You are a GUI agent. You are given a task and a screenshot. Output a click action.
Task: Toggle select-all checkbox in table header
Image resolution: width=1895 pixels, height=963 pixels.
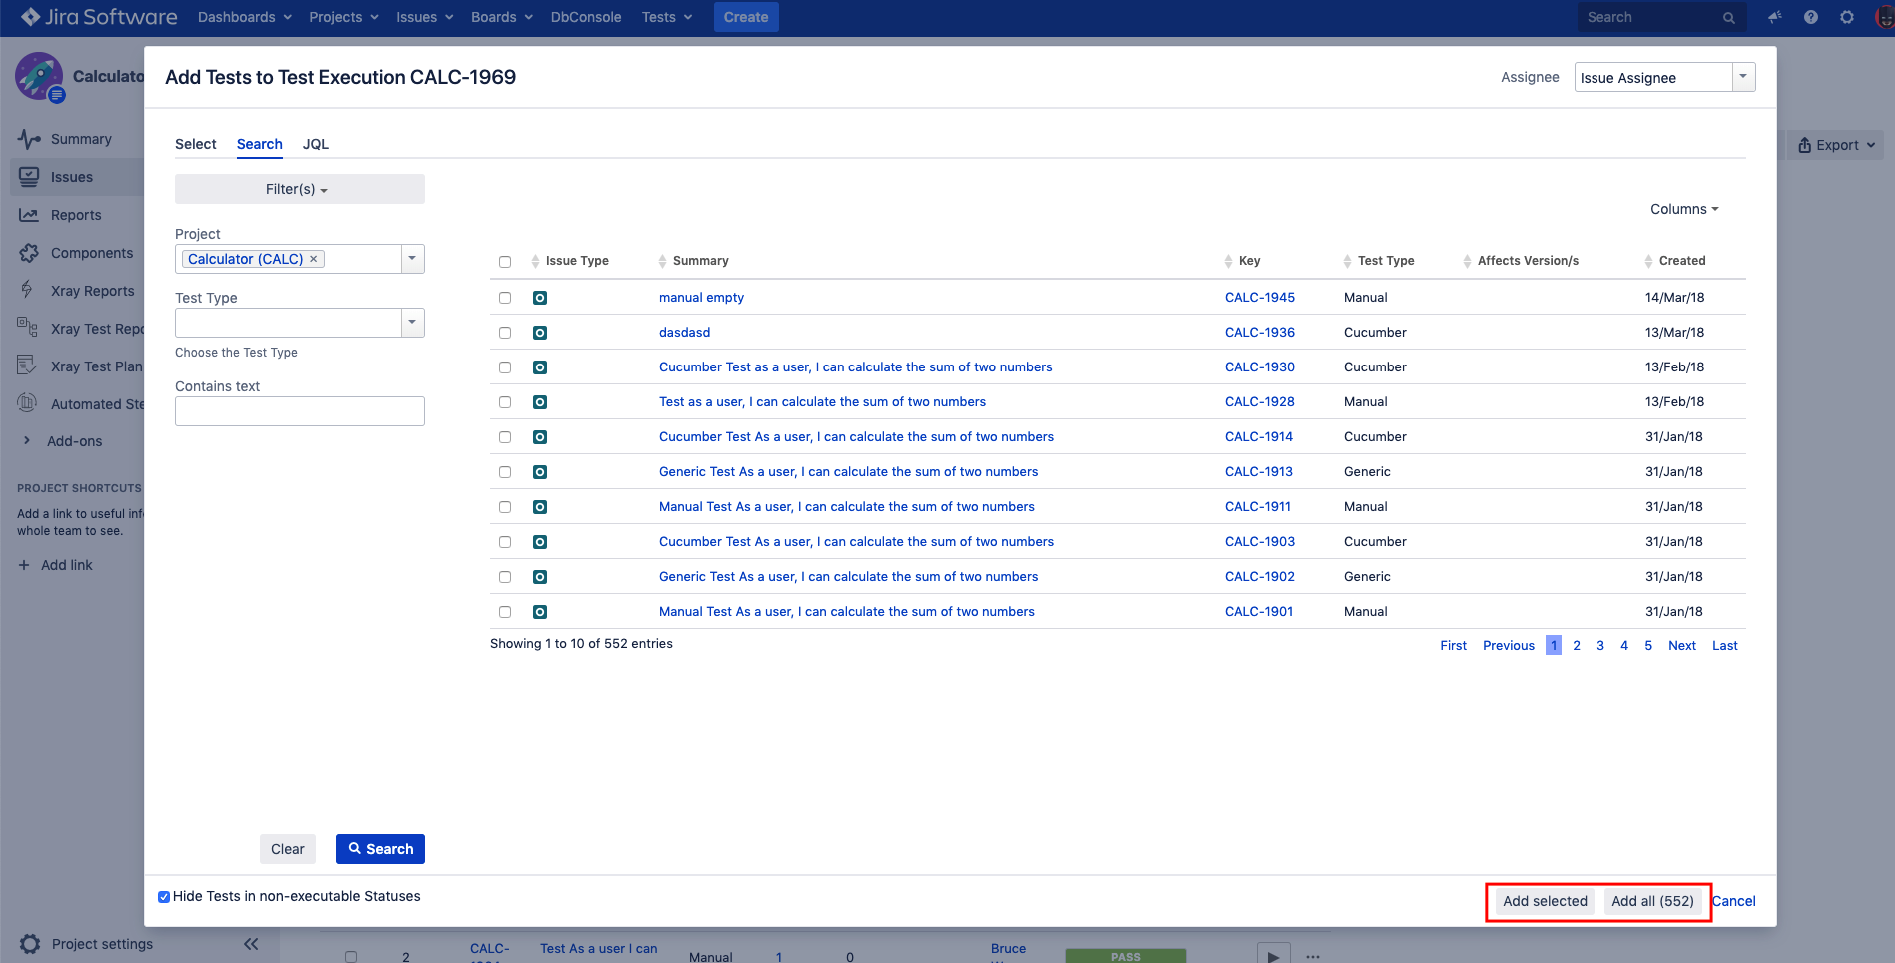(x=505, y=262)
